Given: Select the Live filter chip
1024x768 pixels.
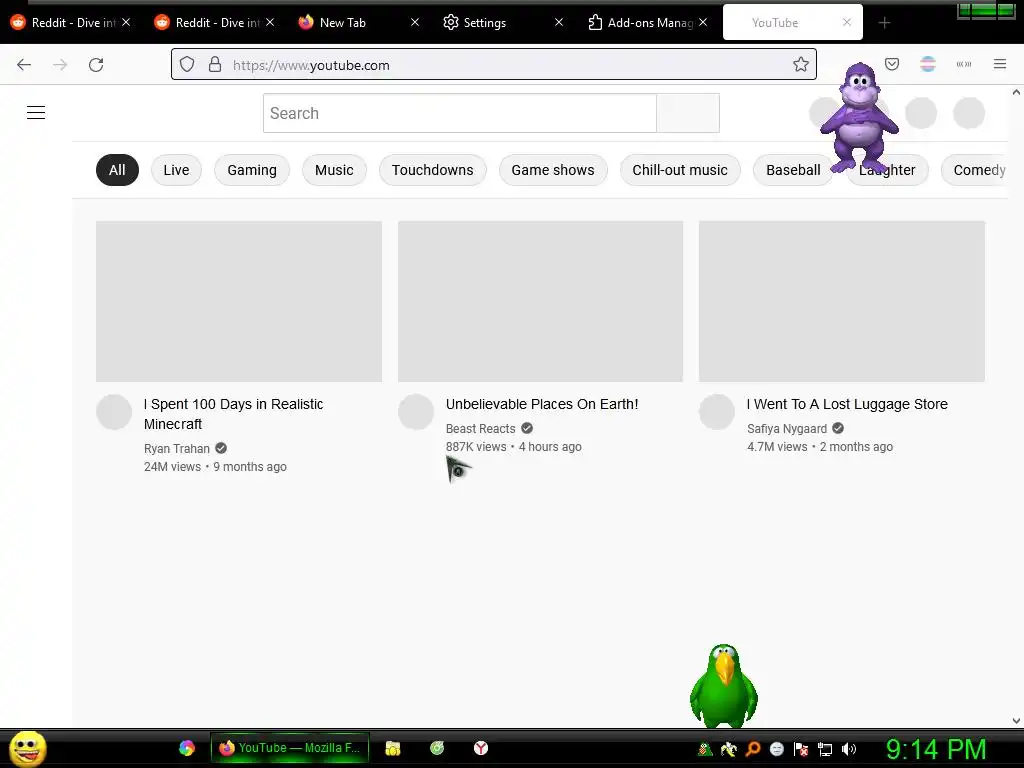Looking at the screenshot, I should 176,170.
